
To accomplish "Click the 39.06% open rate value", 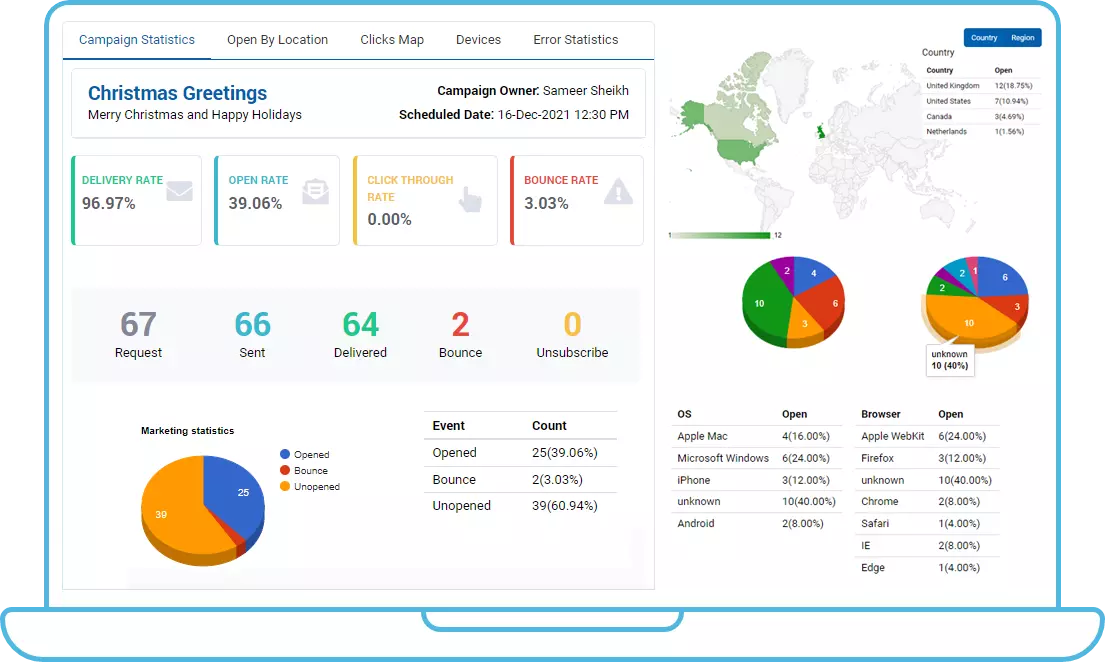I will (255, 204).
